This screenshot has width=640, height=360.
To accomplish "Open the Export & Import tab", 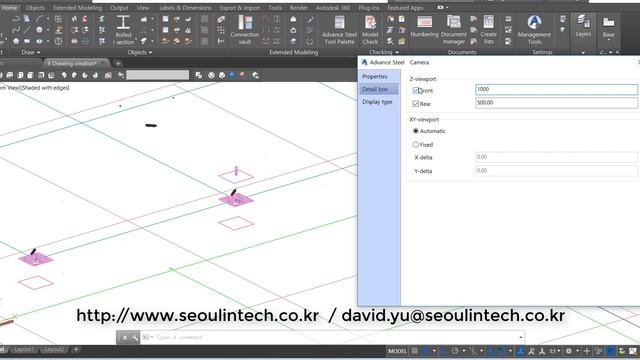I will [x=240, y=8].
